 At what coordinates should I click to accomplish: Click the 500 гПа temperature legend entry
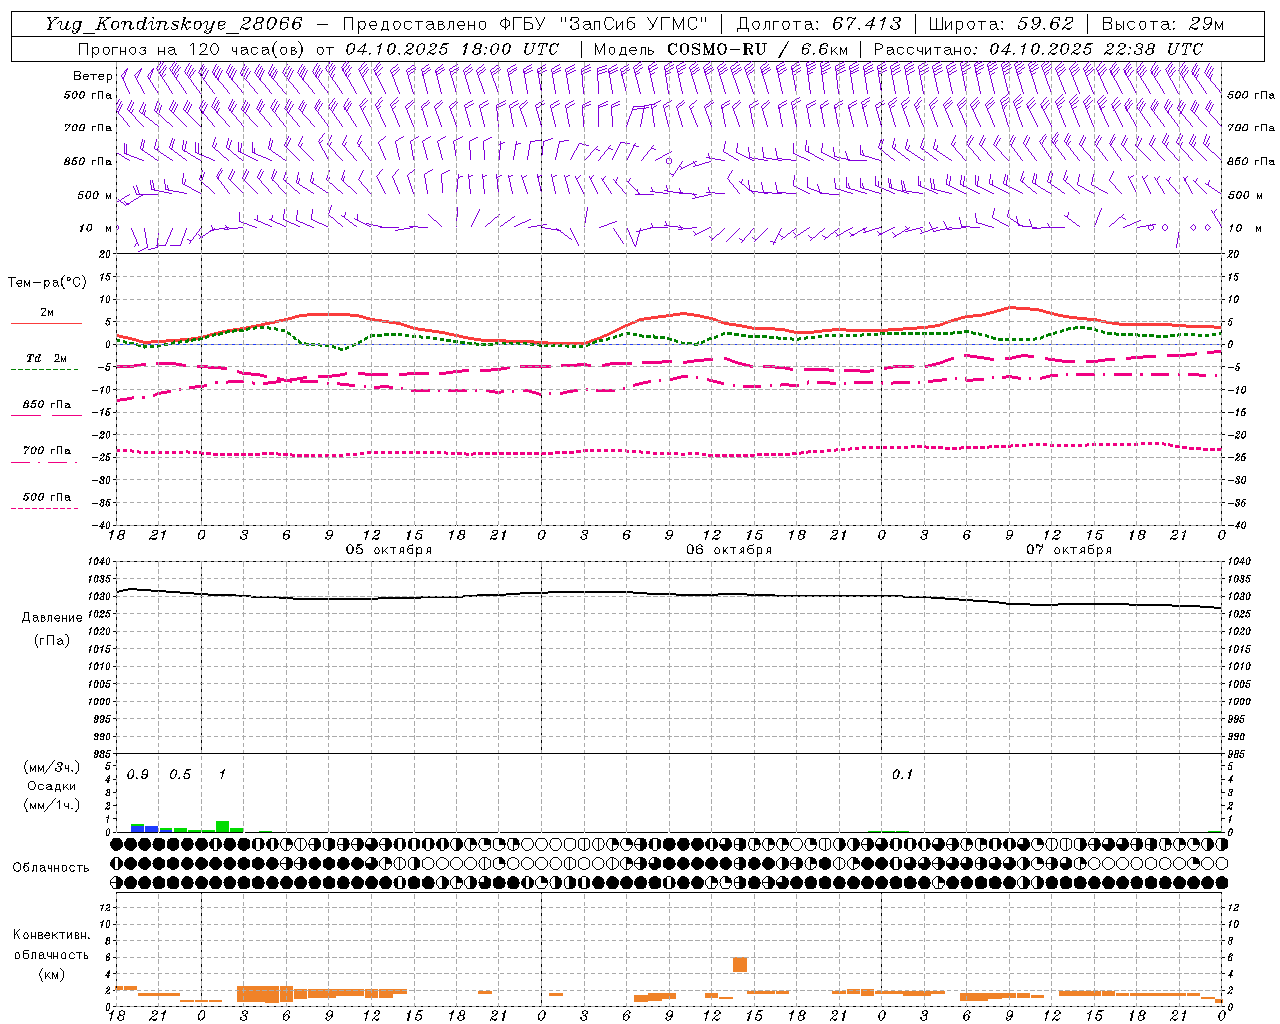(x=46, y=499)
